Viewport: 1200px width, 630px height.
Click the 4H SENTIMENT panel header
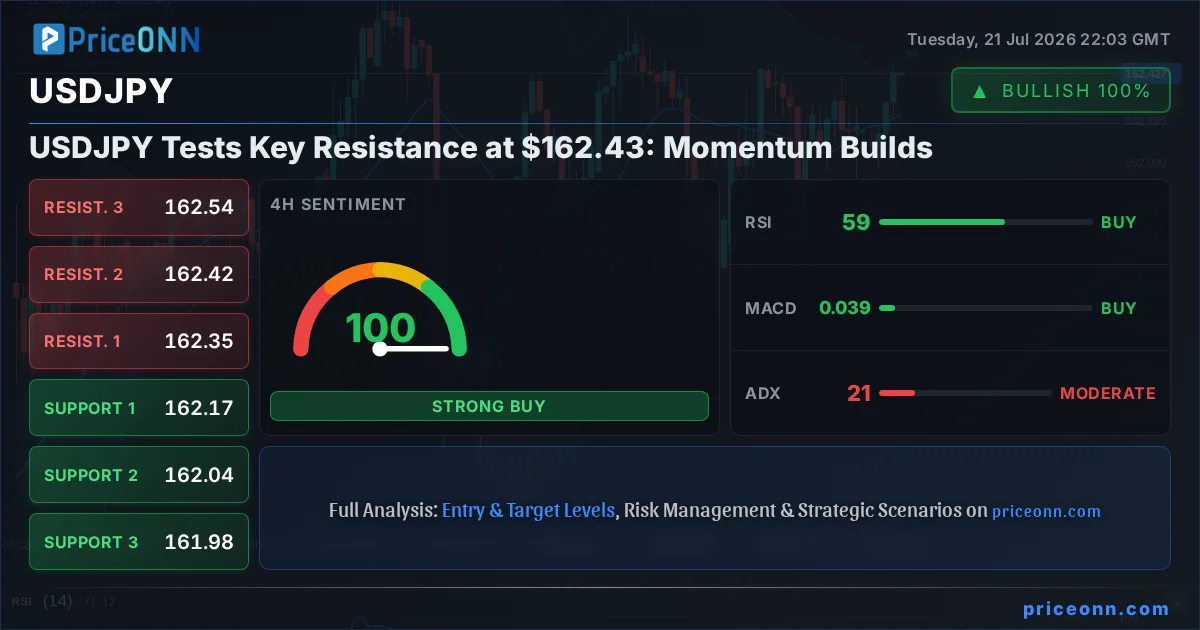[338, 204]
